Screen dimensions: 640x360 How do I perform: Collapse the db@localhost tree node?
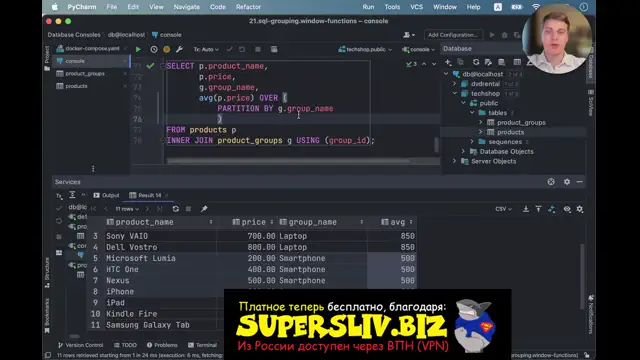[446, 74]
